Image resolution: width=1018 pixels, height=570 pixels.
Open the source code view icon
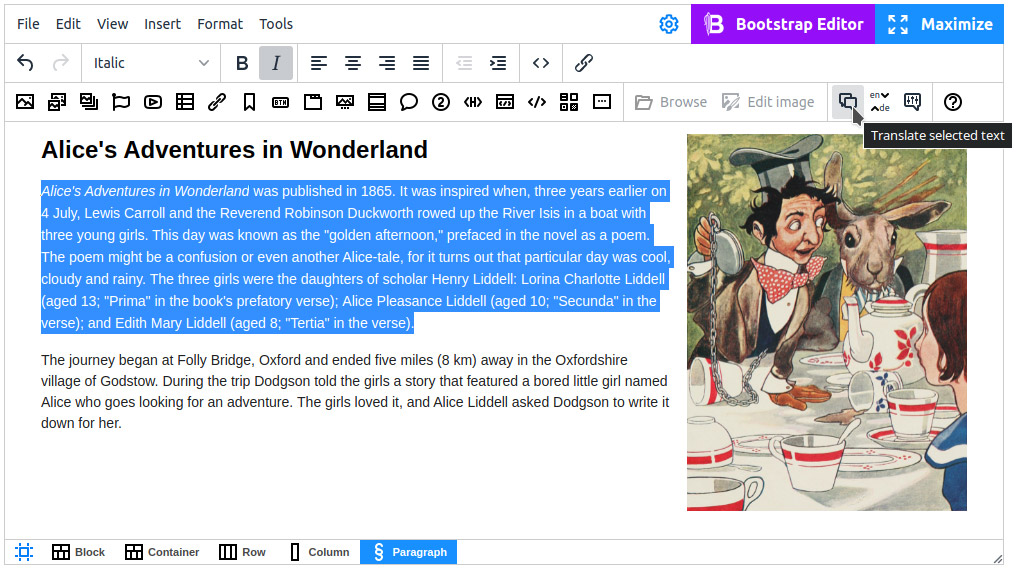pos(541,63)
